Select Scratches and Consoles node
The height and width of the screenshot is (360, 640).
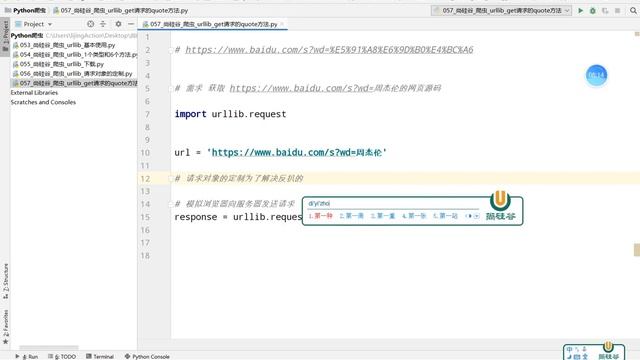[x=43, y=102]
